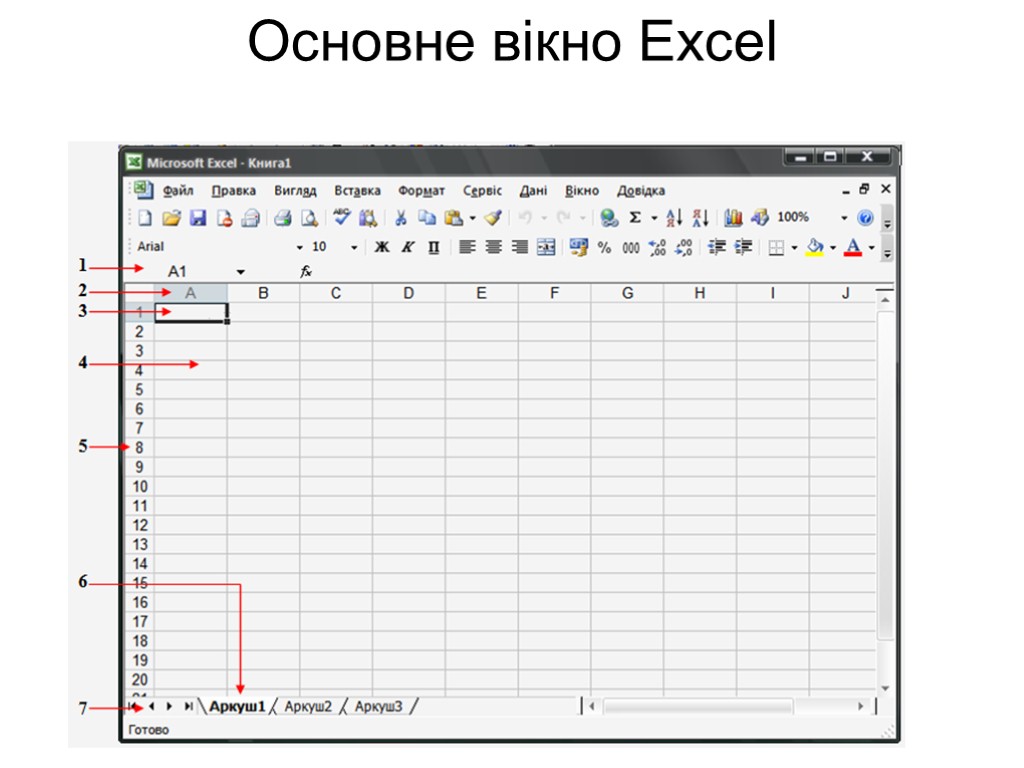Click the horizontal scrollbar thumb

point(697,707)
